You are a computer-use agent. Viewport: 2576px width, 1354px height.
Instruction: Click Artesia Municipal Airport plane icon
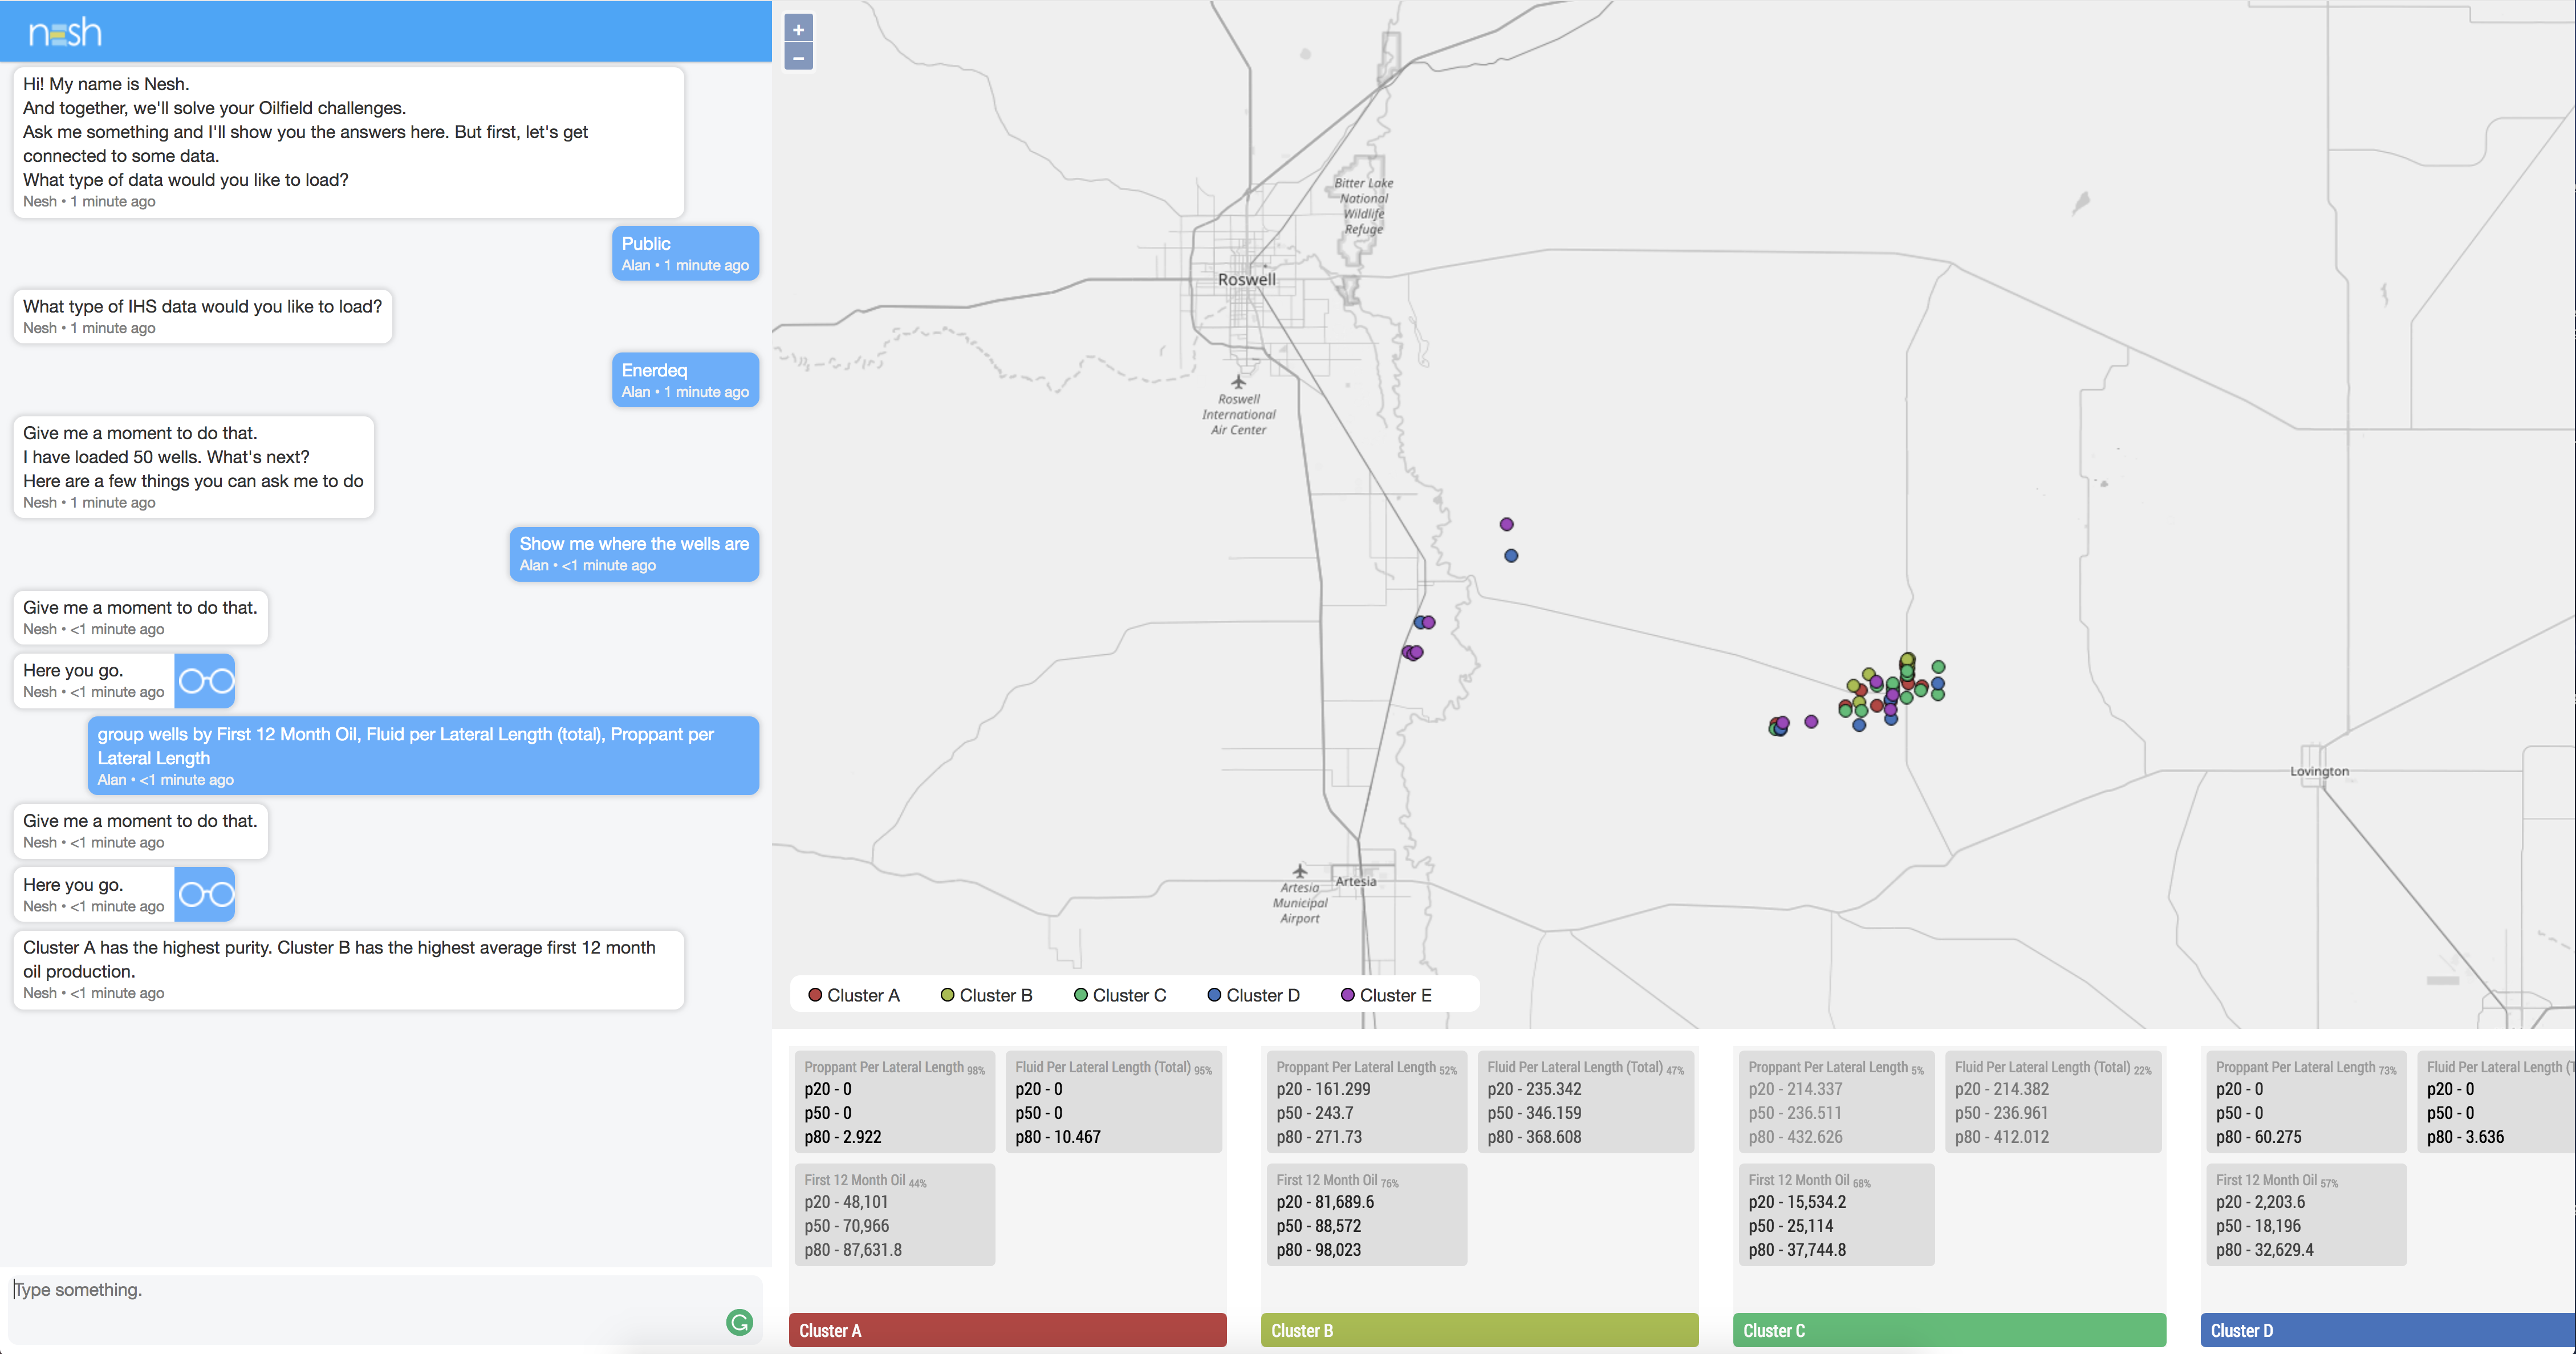point(1299,870)
